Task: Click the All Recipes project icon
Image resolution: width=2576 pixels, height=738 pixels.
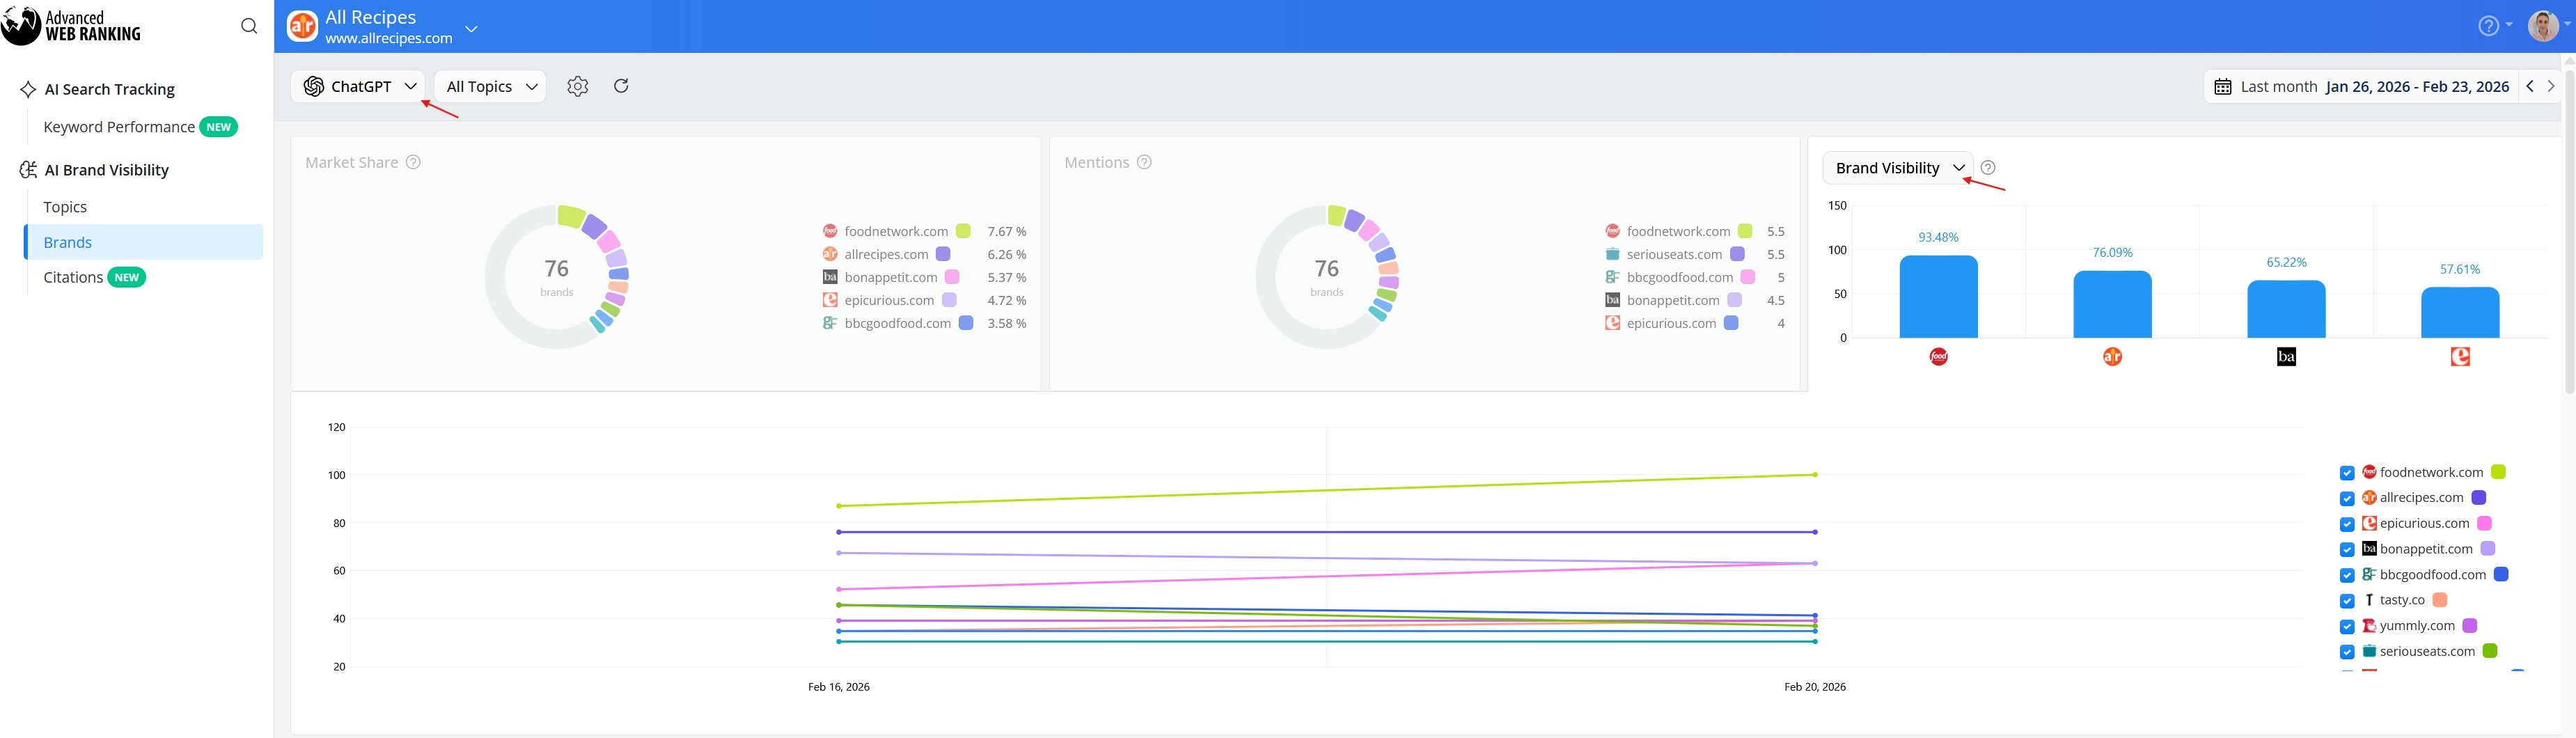Action: click(302, 26)
